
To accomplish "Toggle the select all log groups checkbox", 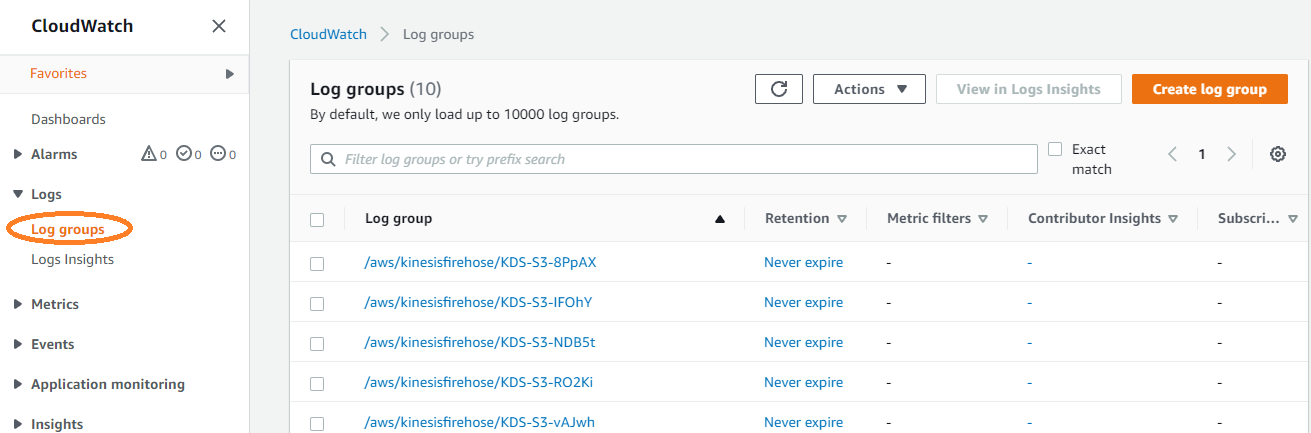I will pos(317,219).
